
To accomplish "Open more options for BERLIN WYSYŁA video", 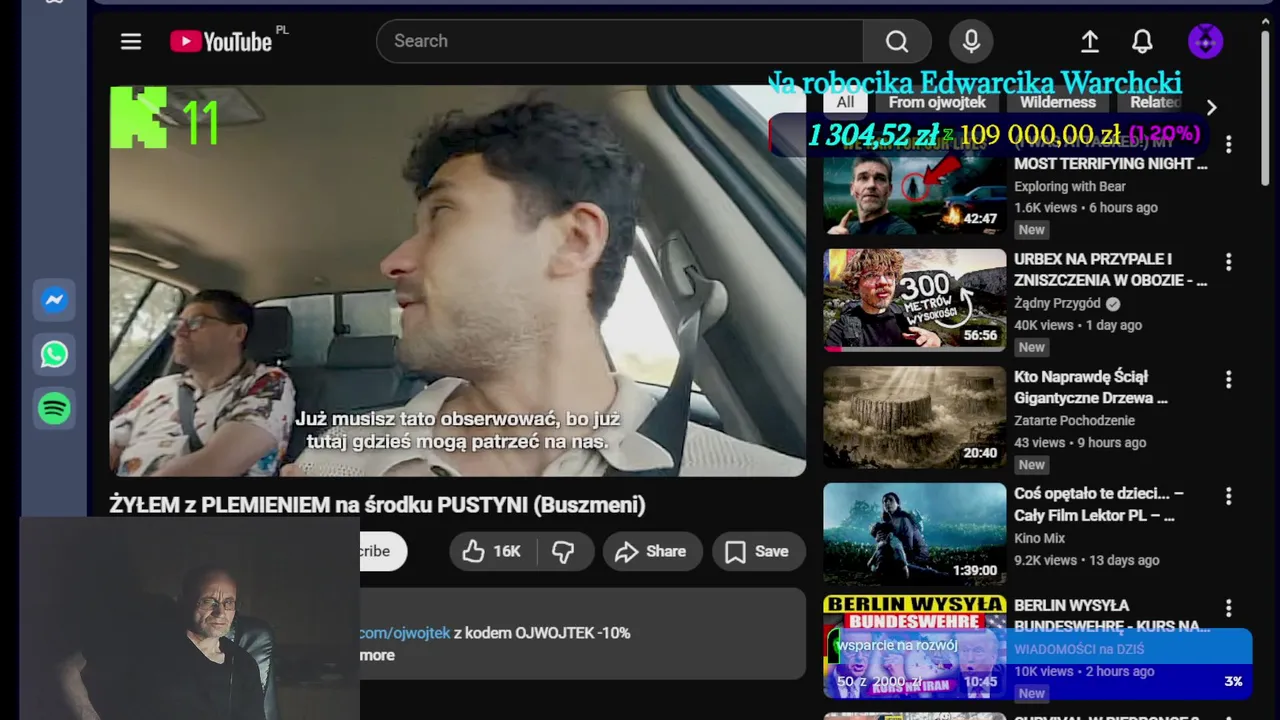I will click(1228, 608).
